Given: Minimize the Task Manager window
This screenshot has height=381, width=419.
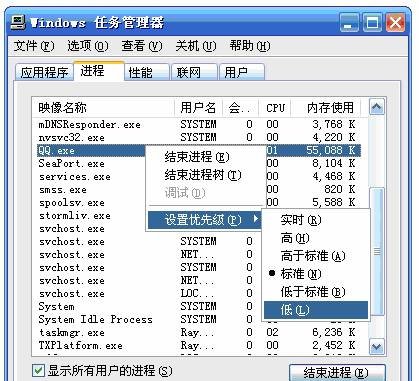Looking at the screenshot, I should (x=349, y=23).
